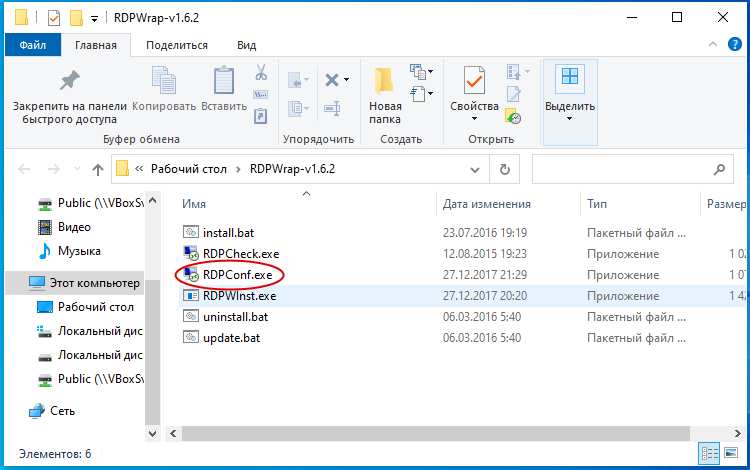Show hidden path with the « chevron
750x470 pixels.
(139, 169)
